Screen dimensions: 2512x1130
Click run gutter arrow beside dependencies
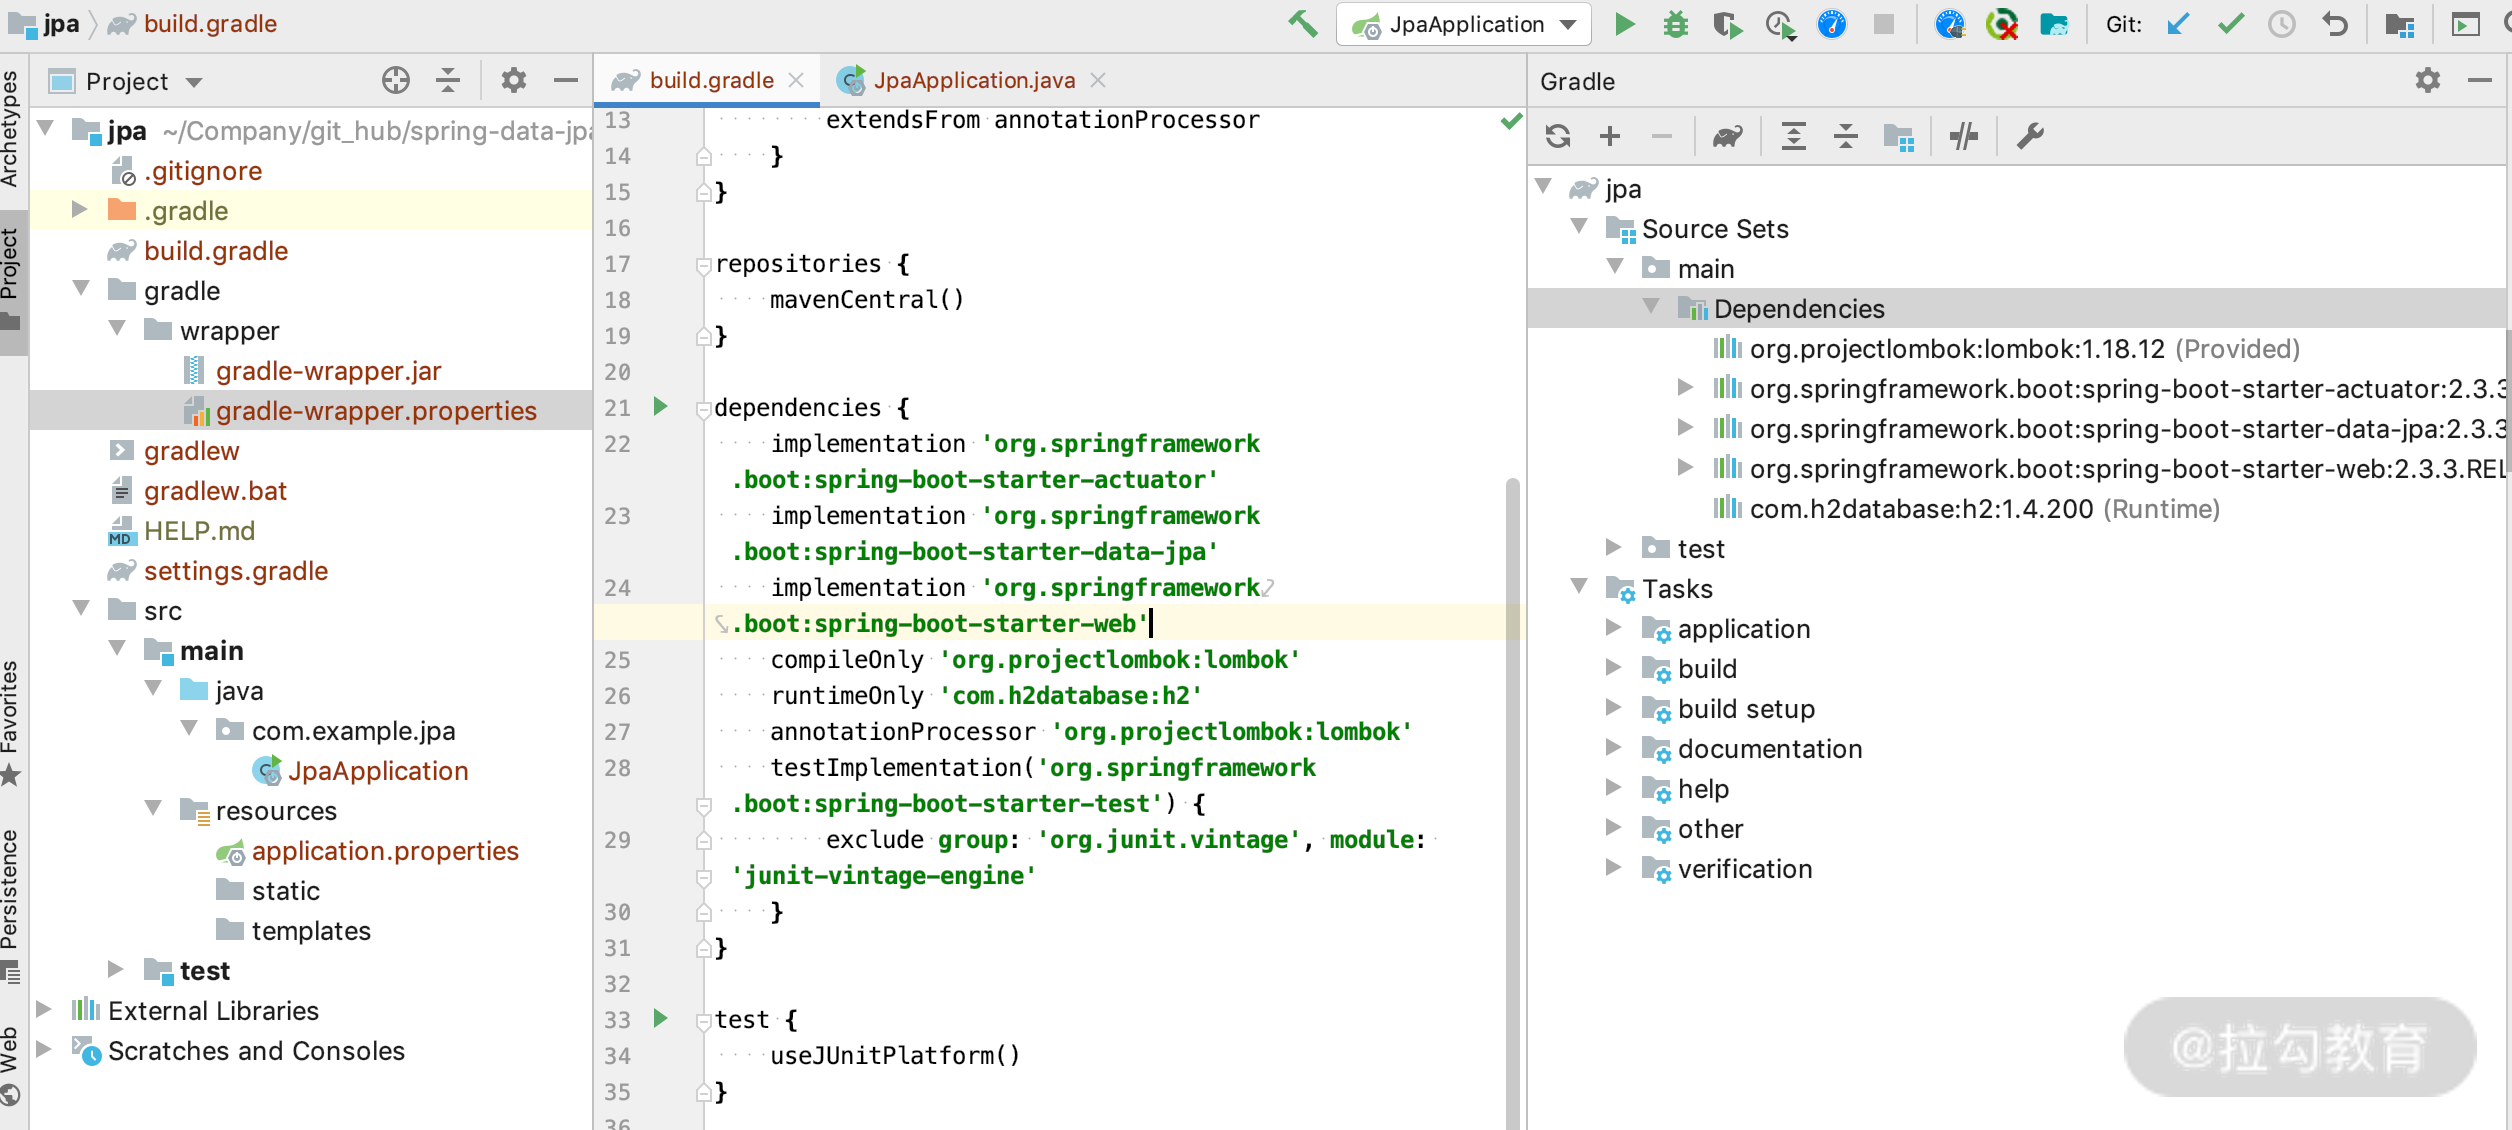coord(660,406)
